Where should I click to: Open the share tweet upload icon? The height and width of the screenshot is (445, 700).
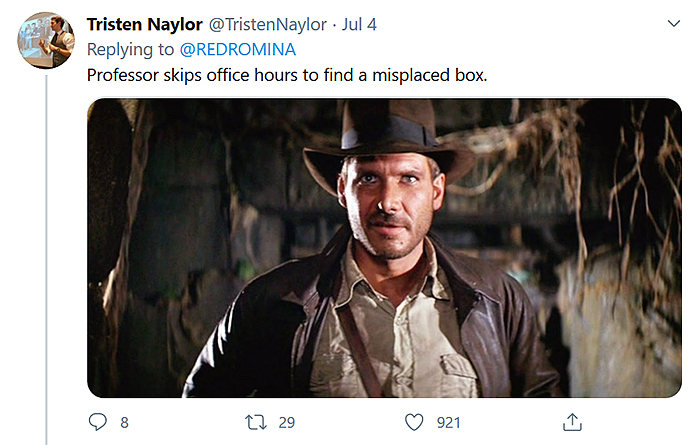(572, 421)
